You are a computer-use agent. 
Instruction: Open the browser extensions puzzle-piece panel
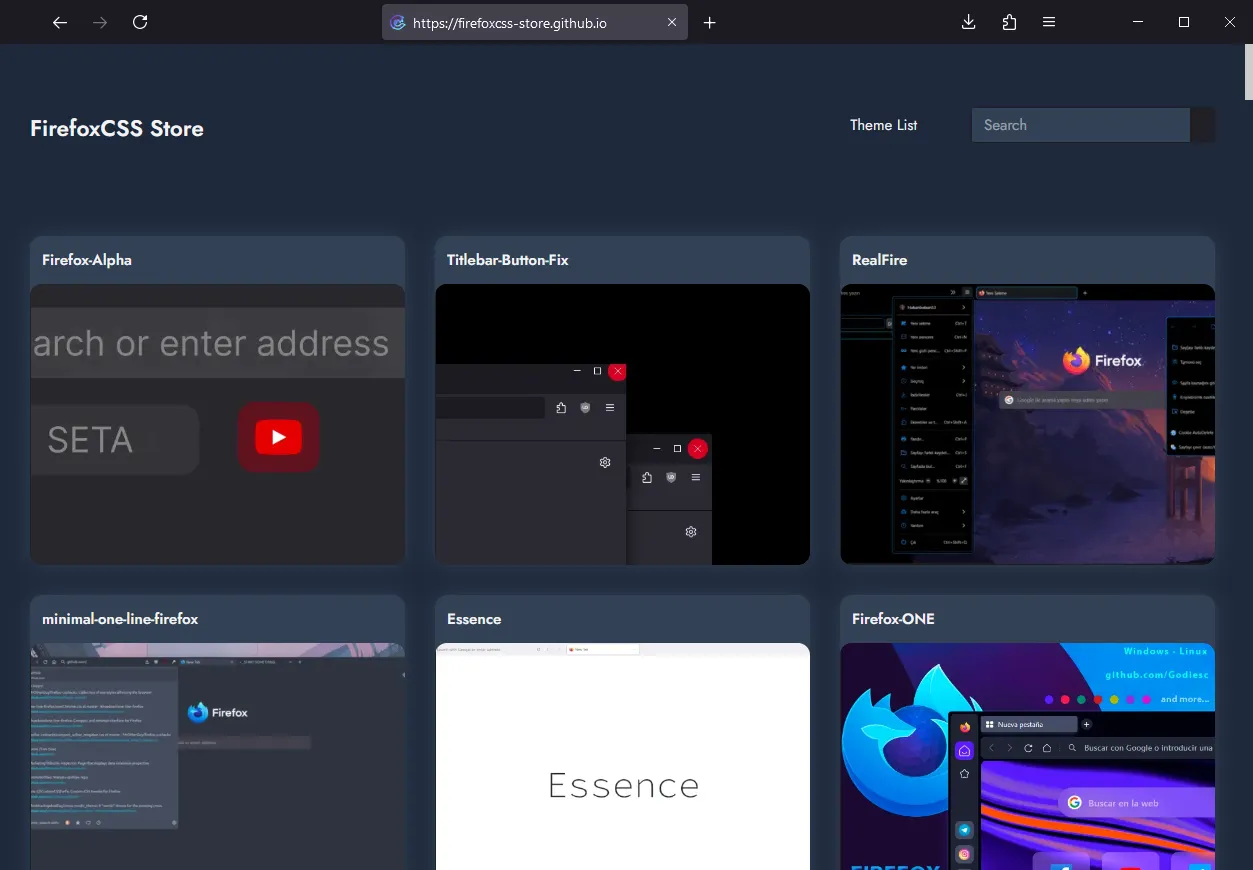1009,22
